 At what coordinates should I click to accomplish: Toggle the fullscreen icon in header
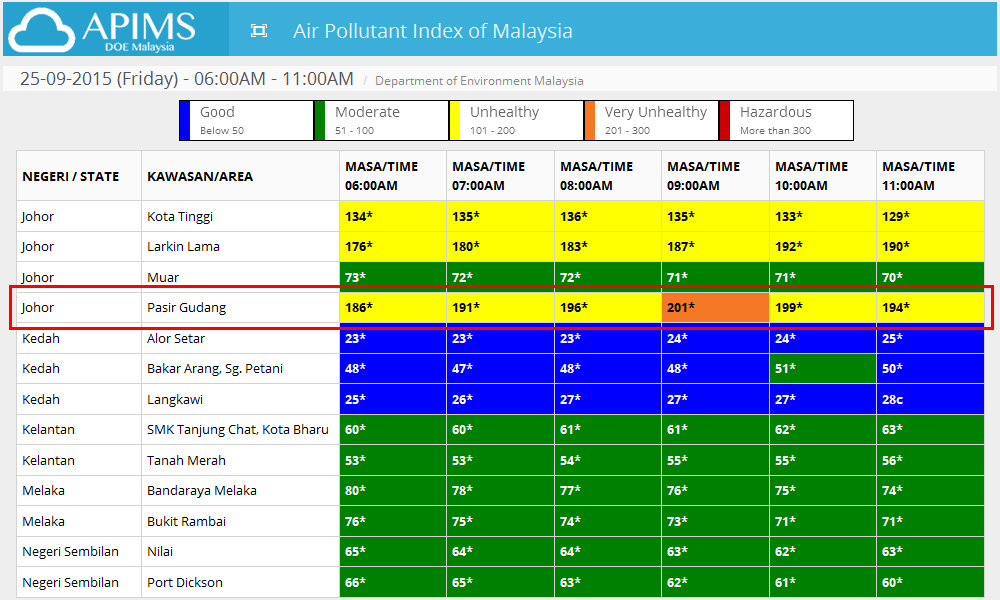pos(259,31)
